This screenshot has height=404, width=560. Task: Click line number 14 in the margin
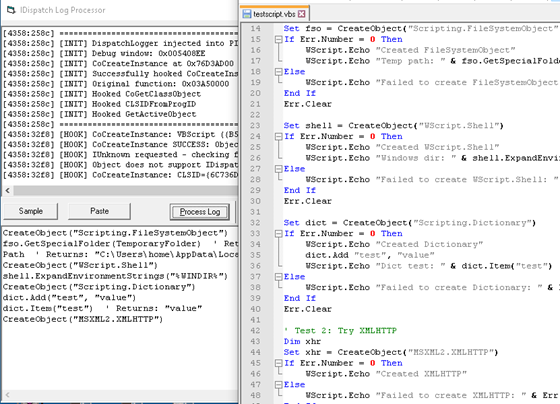tap(255, 29)
